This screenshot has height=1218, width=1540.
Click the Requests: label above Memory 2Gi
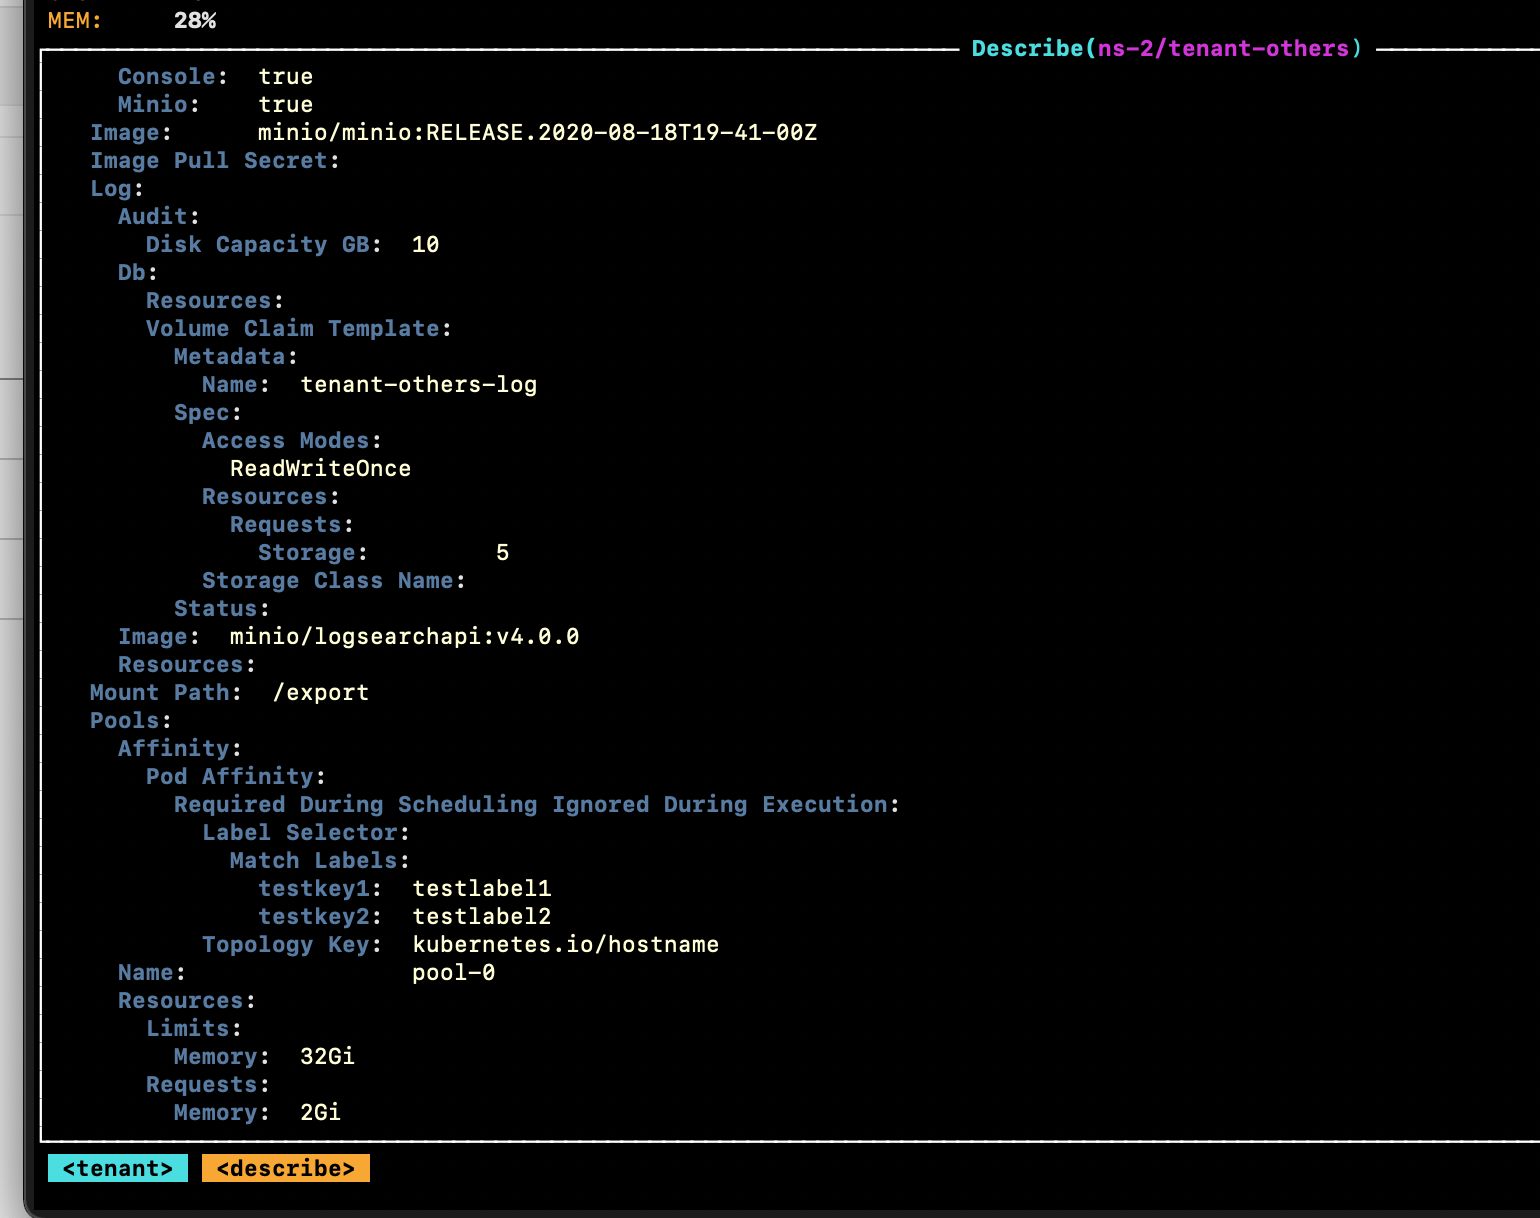(x=208, y=1084)
